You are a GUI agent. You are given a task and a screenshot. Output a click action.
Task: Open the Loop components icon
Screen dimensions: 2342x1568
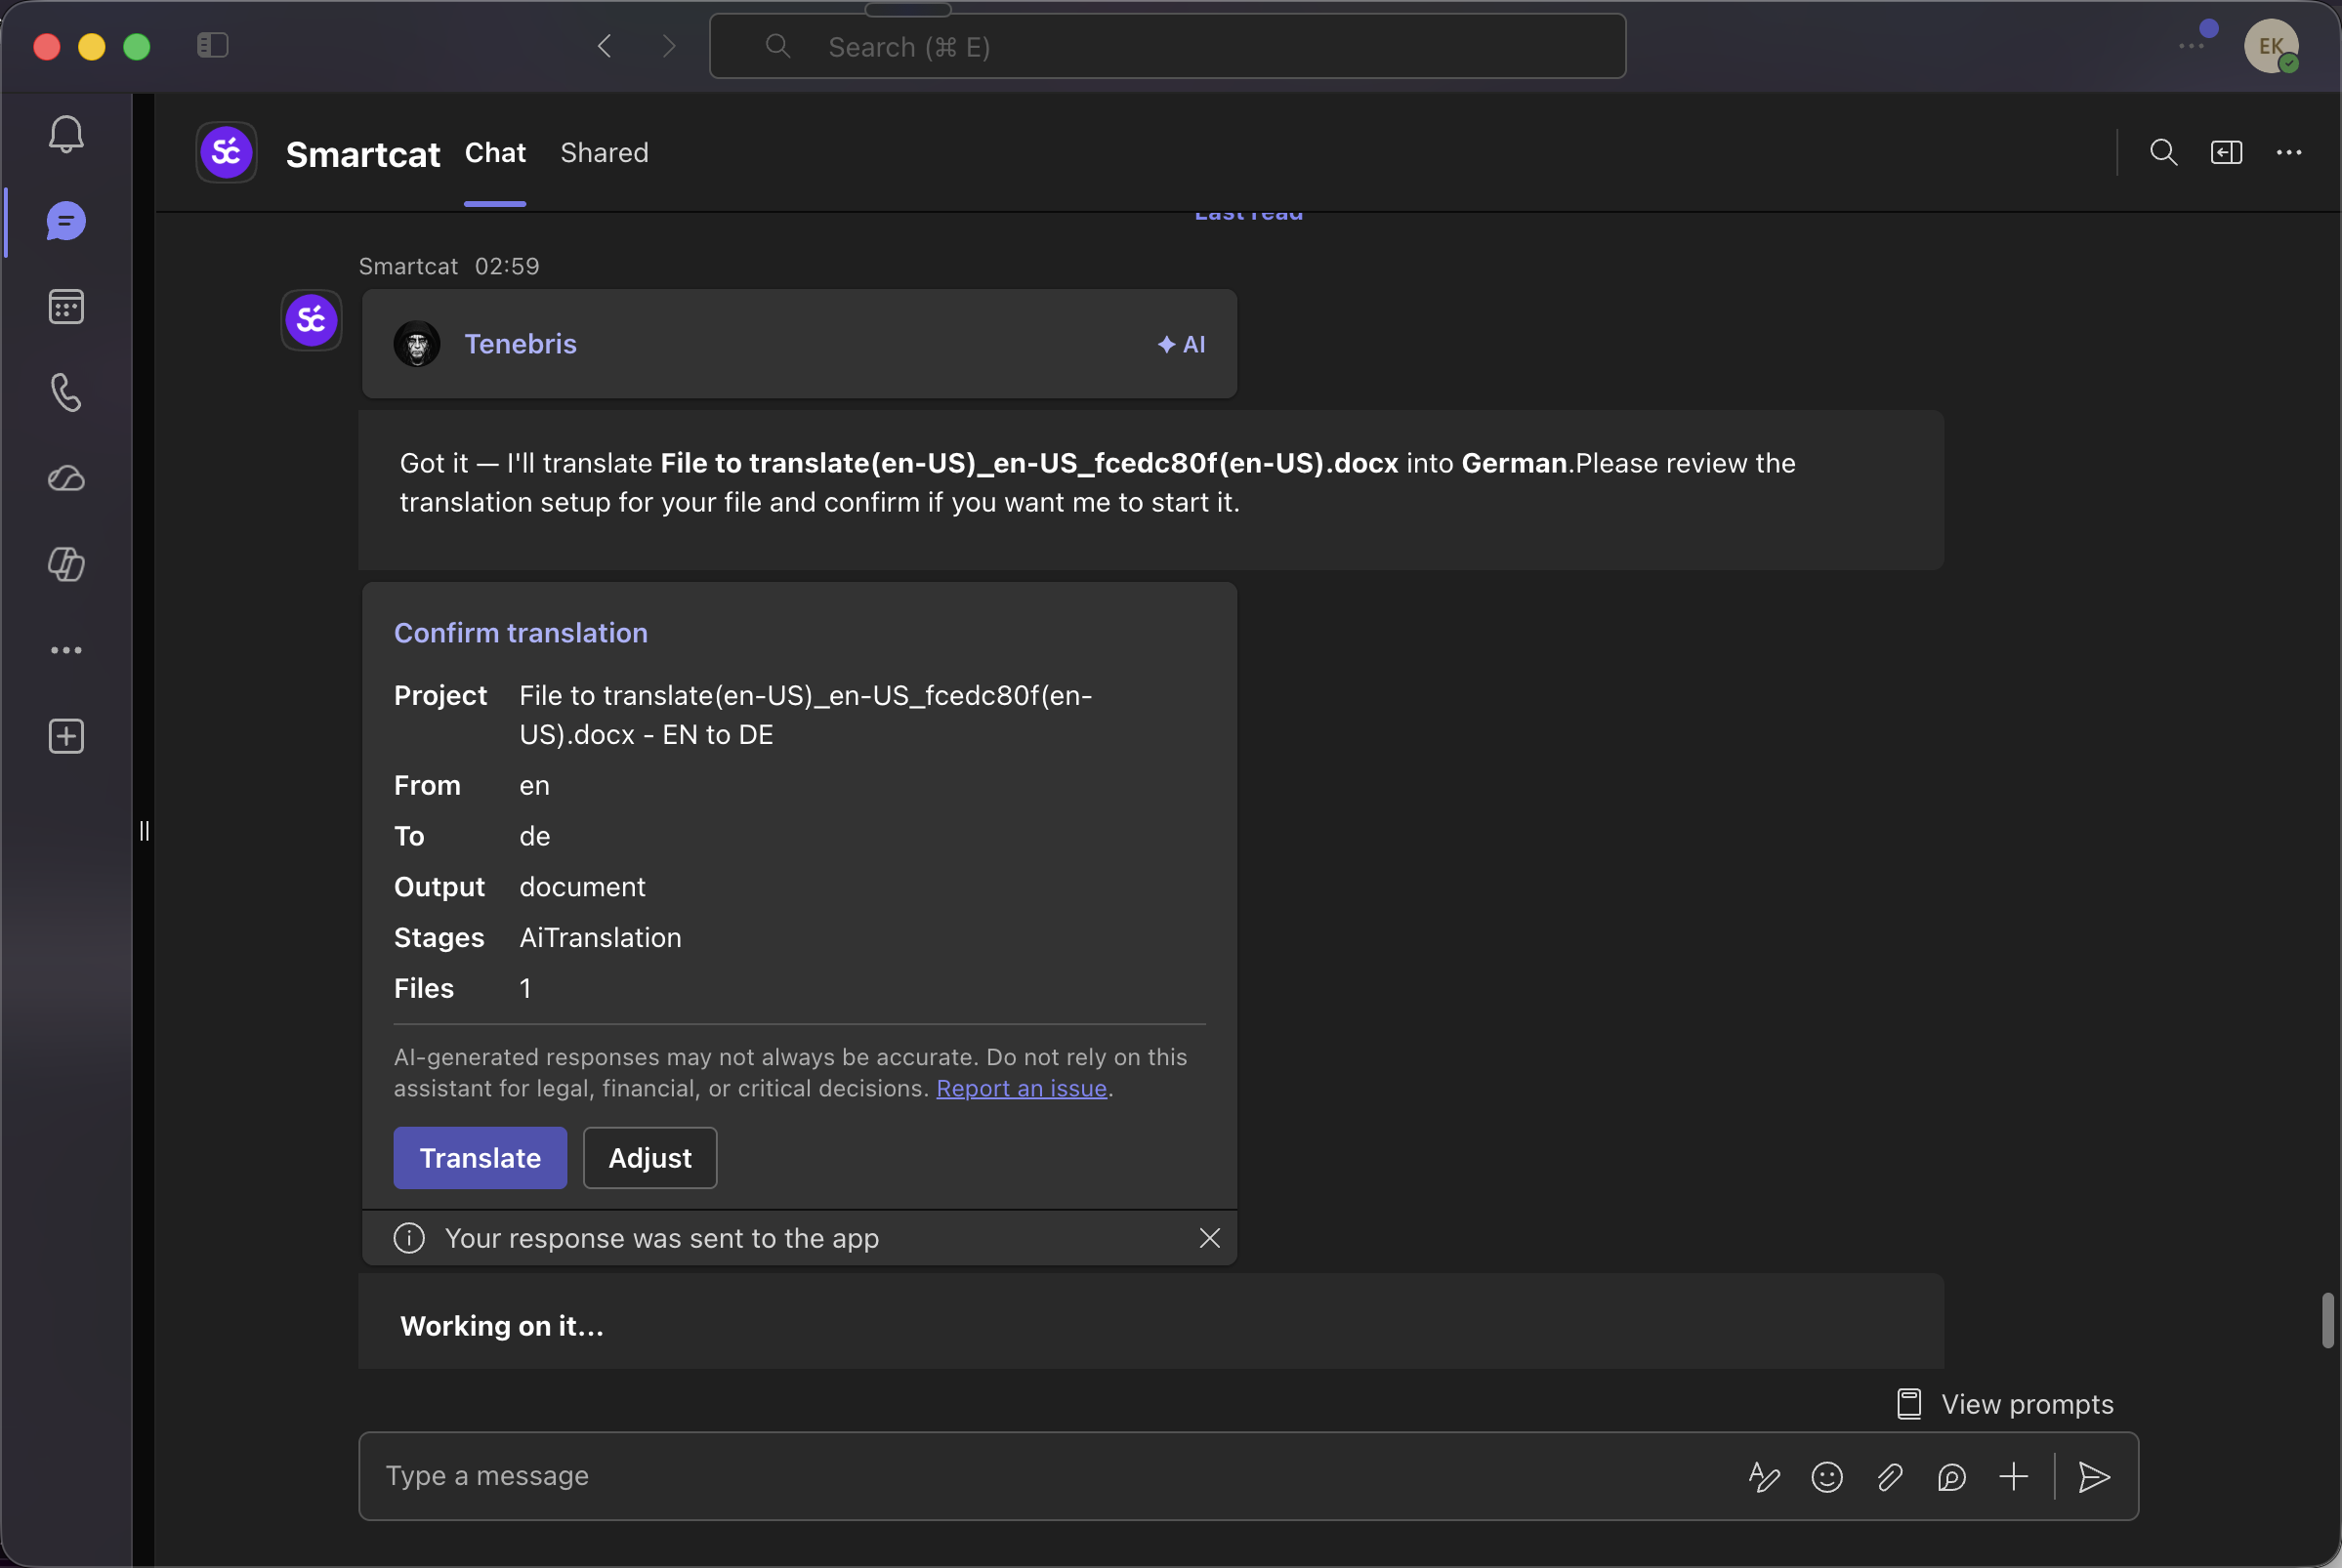tap(1951, 1477)
